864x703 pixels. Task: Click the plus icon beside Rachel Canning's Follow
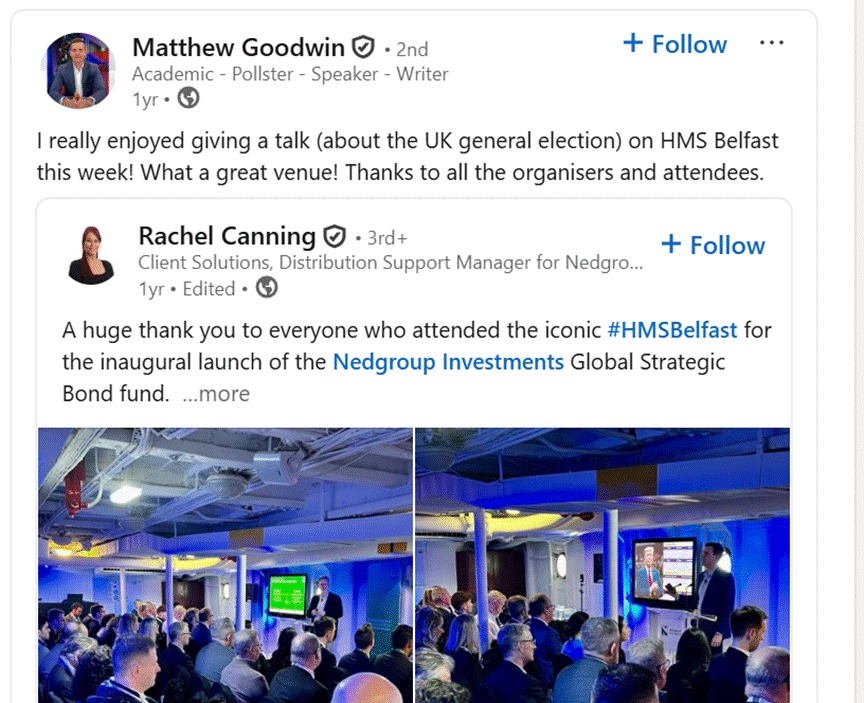pyautogui.click(x=671, y=245)
